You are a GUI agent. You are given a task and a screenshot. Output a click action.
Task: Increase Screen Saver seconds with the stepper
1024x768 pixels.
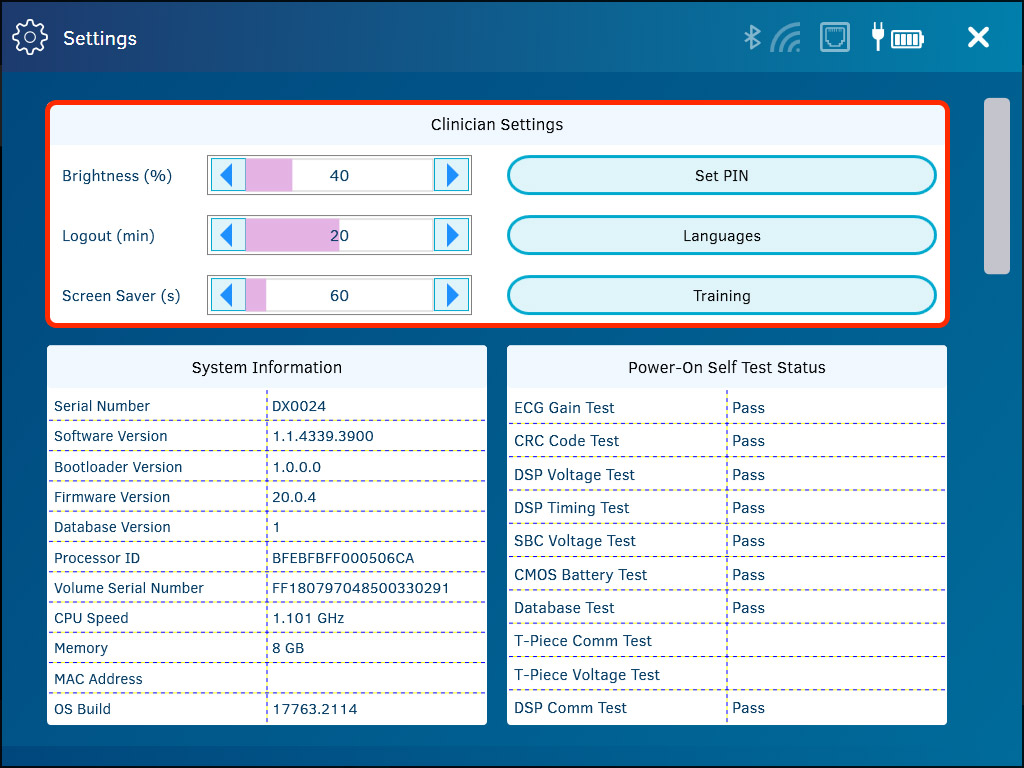point(452,294)
